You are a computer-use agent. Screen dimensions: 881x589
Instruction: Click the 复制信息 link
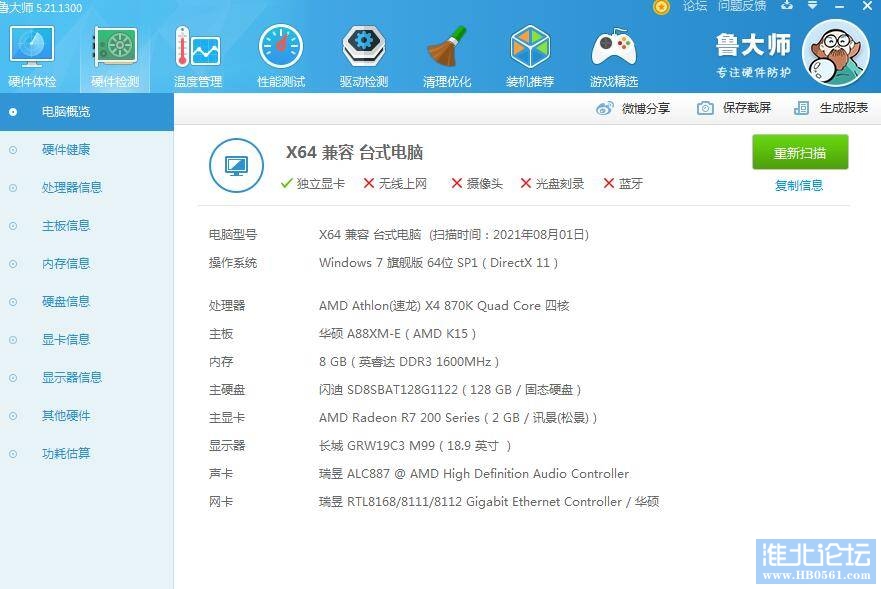(799, 185)
